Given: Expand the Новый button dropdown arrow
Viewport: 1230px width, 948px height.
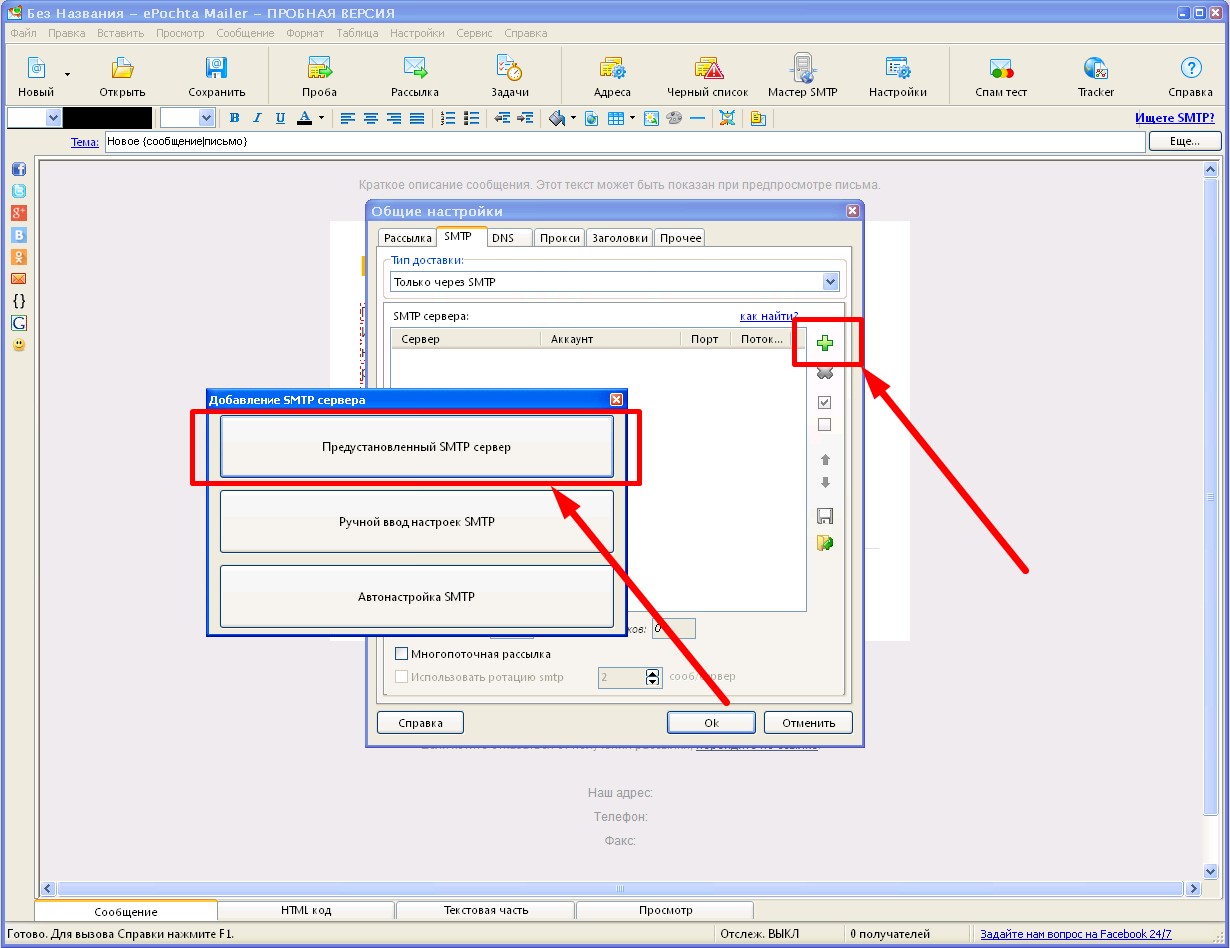Looking at the screenshot, I should (68, 74).
